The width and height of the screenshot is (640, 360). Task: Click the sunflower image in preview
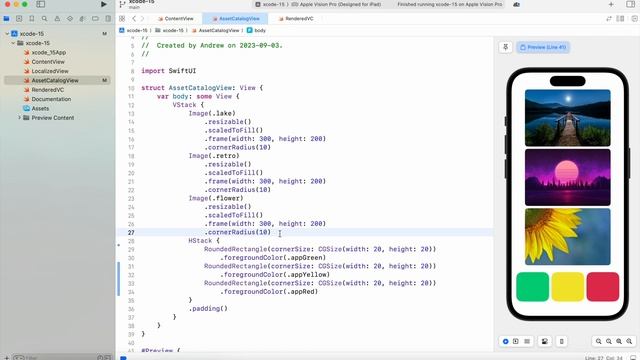(x=568, y=237)
